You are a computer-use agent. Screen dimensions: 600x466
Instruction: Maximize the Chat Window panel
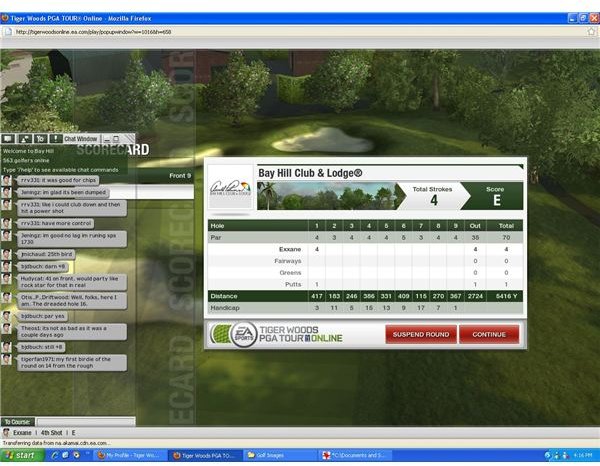coord(116,139)
